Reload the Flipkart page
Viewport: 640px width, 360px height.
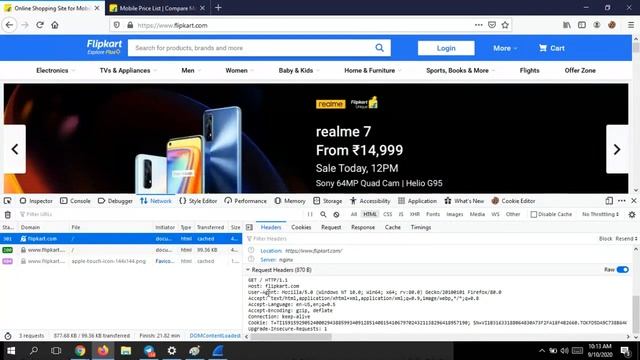coord(40,25)
